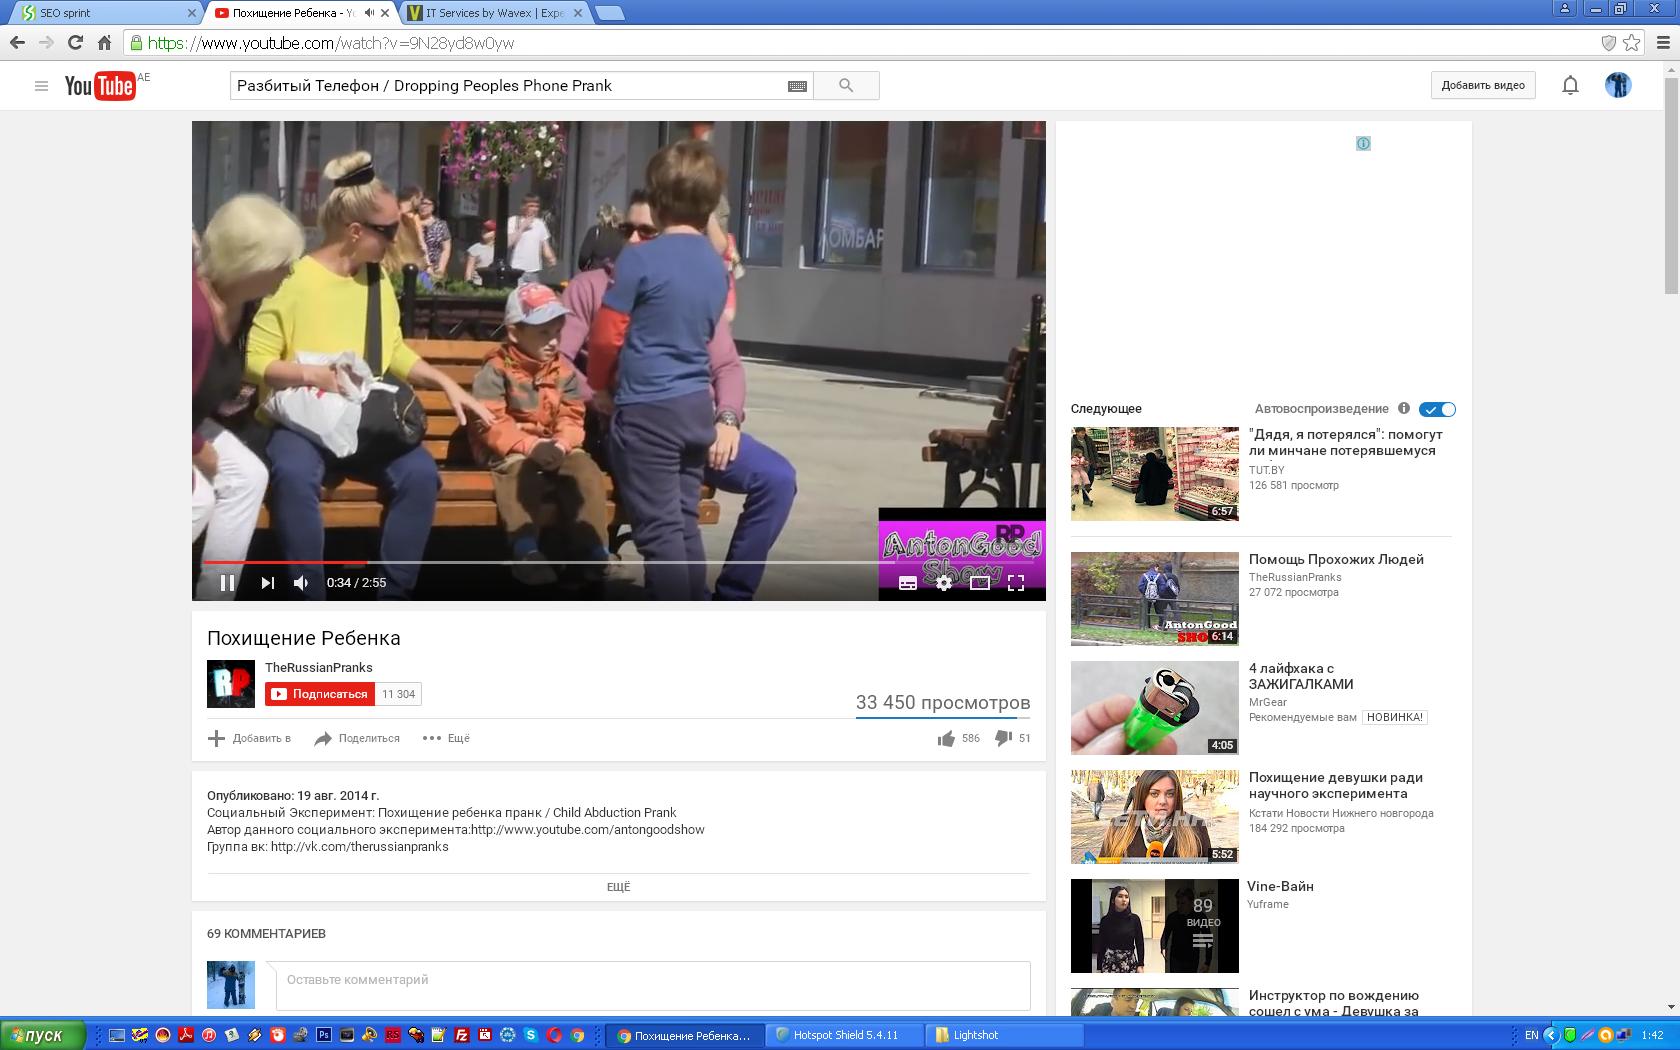Open the vk.com/therussianpranks link
This screenshot has height=1050, width=1680.
[x=360, y=847]
